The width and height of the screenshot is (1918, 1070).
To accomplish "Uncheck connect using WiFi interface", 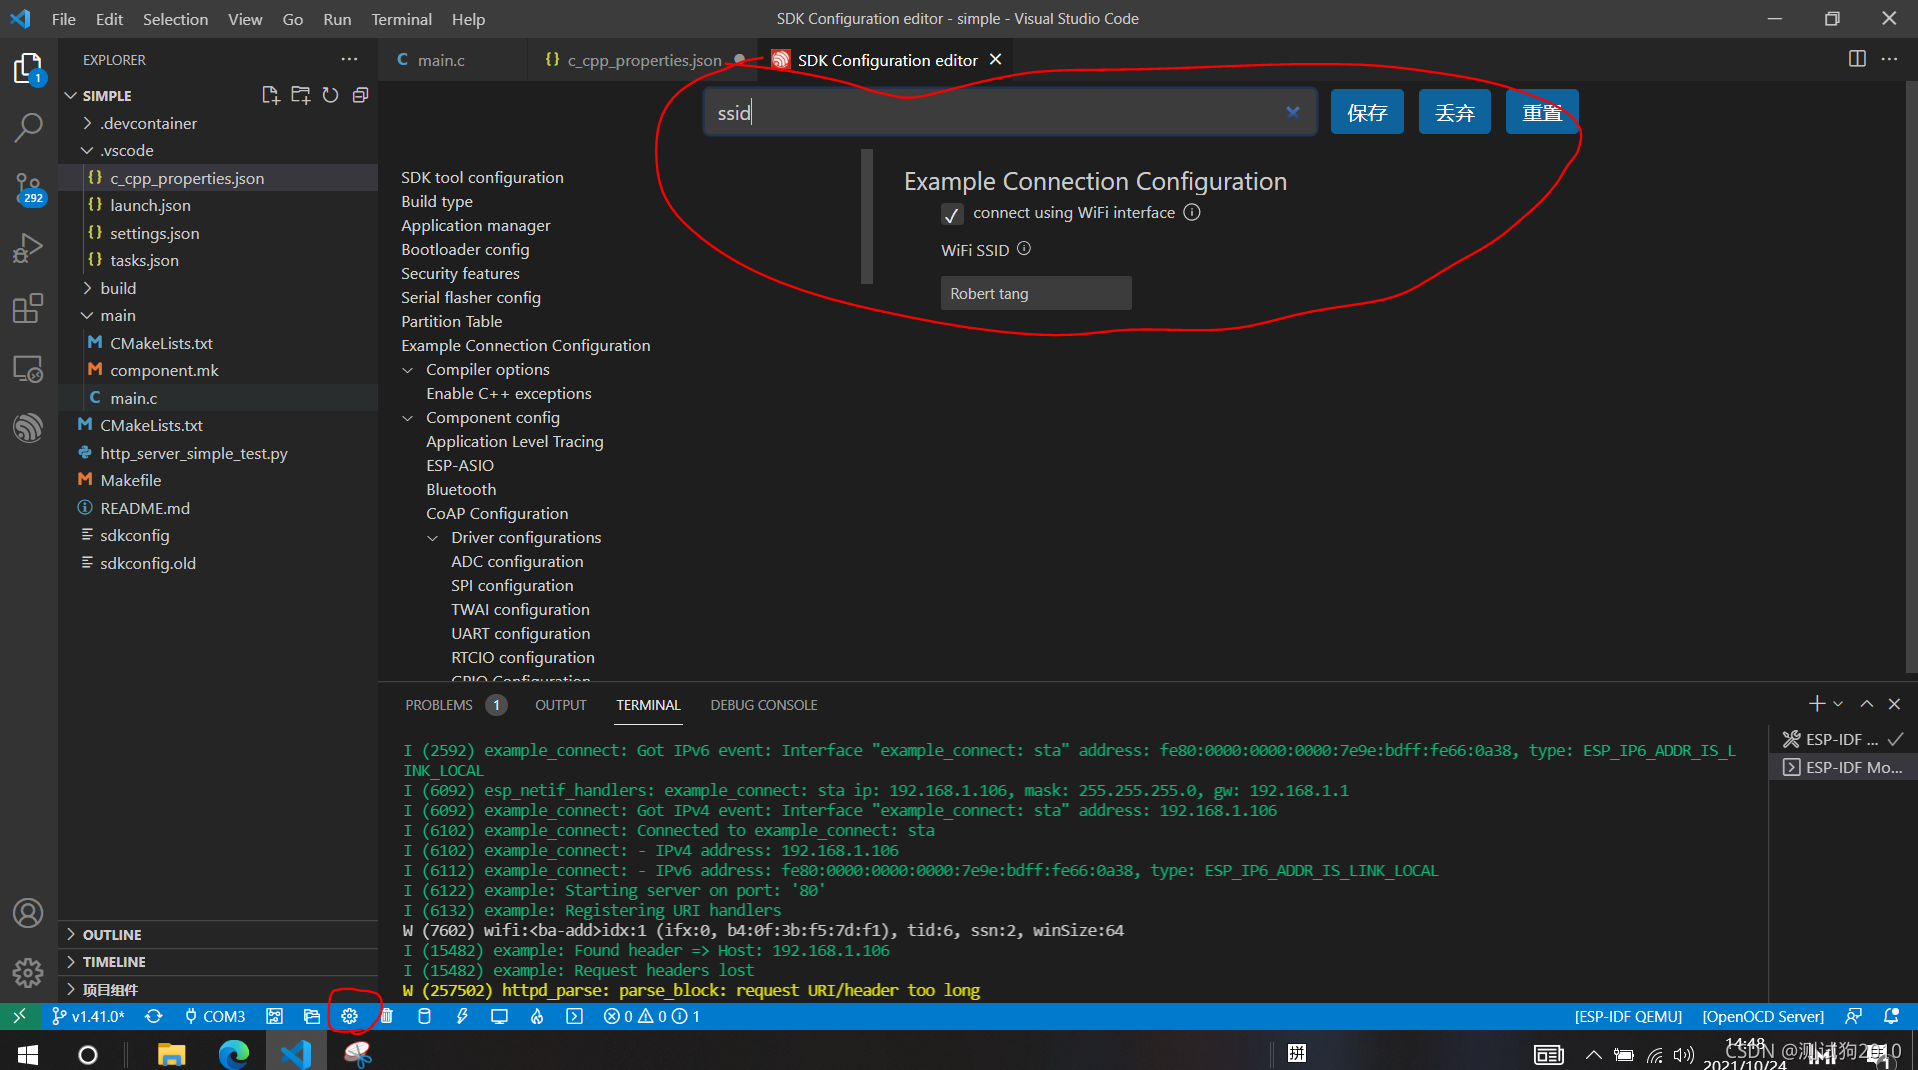I will (952, 214).
